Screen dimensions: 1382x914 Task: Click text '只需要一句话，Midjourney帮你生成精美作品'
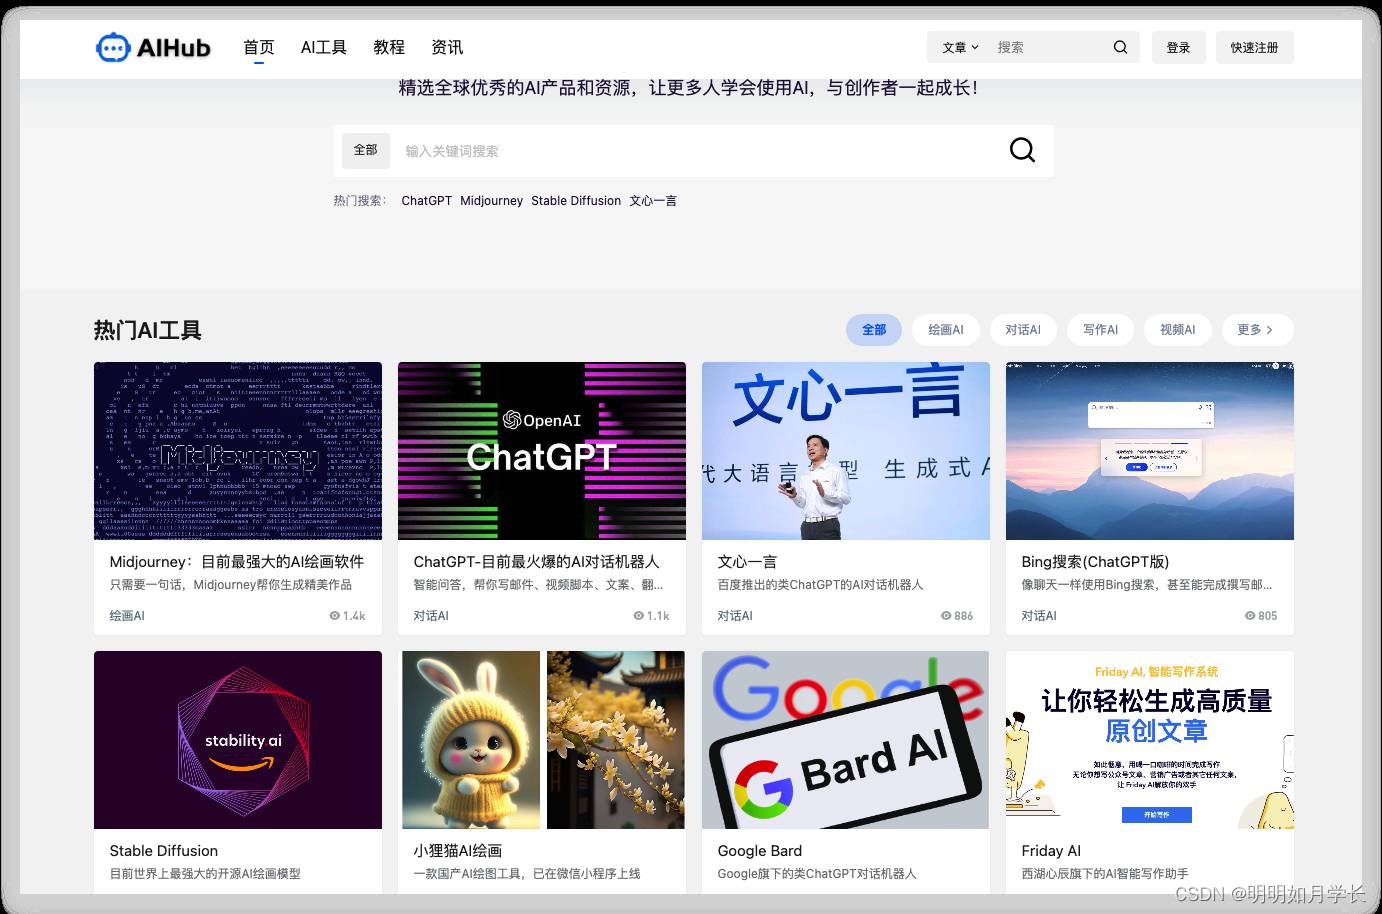click(x=231, y=585)
